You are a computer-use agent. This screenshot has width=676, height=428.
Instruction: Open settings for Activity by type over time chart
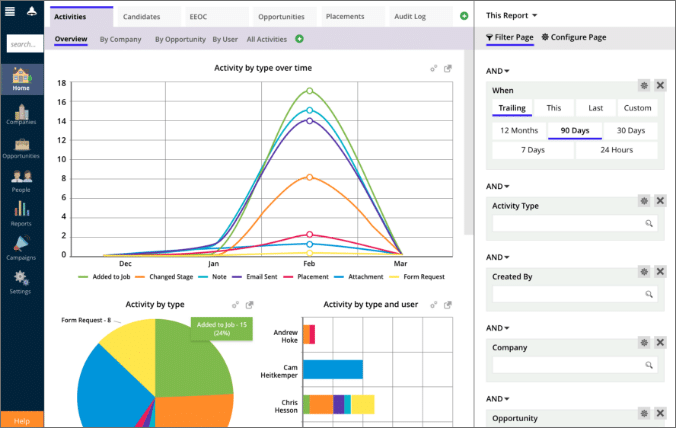pos(434,68)
